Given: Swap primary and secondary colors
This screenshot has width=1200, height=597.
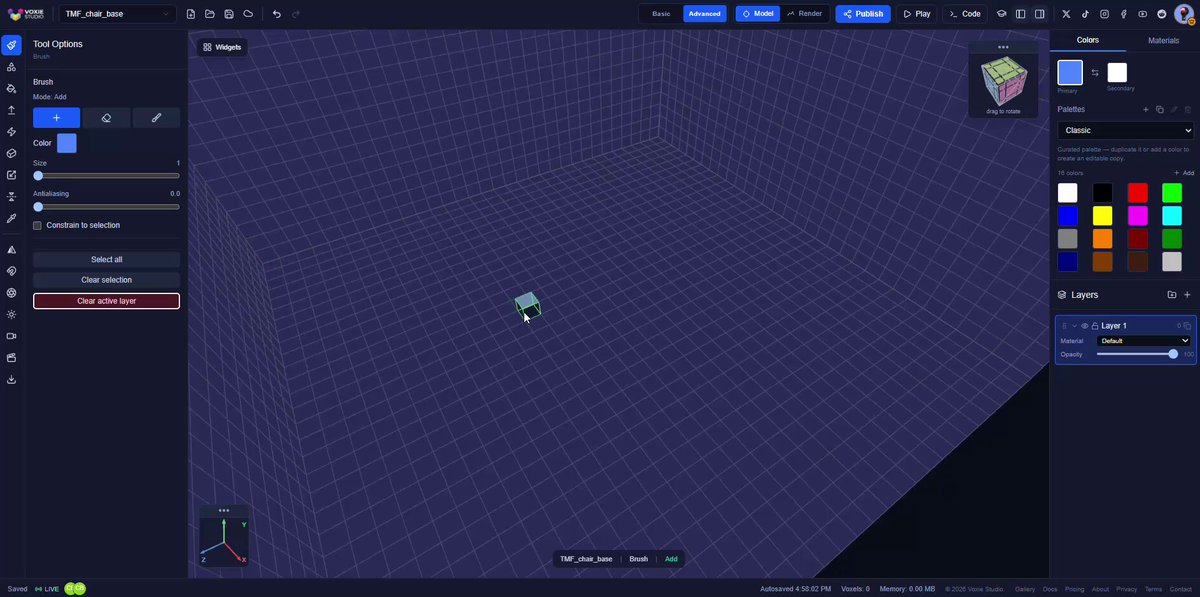Looking at the screenshot, I should 1095,72.
